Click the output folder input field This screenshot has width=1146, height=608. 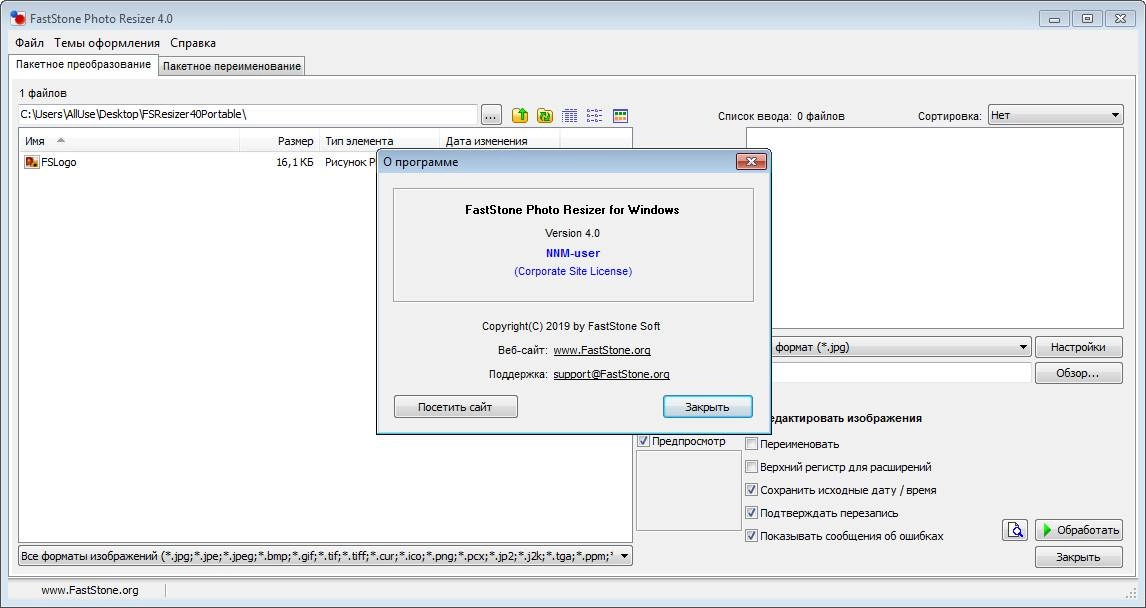[x=901, y=373]
